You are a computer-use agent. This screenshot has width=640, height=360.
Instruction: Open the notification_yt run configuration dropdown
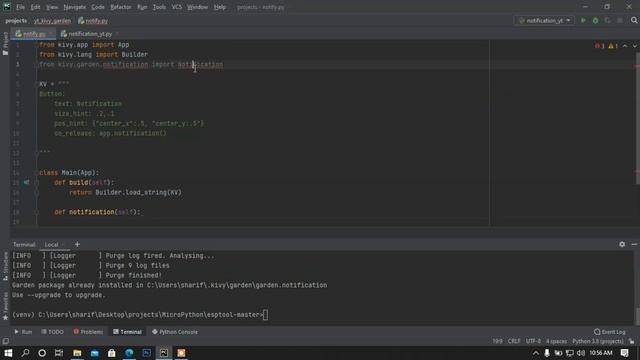tap(544, 20)
